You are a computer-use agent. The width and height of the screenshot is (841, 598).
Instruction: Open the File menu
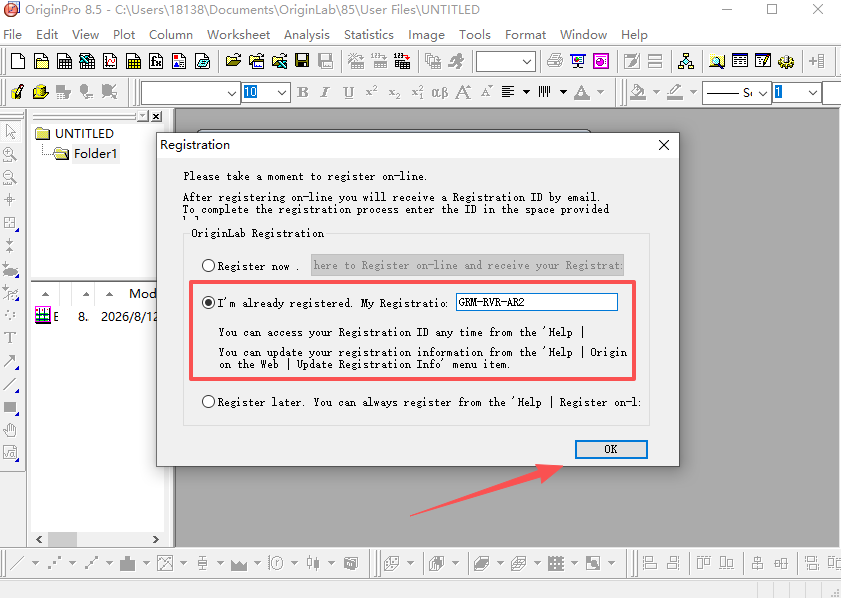coord(12,35)
